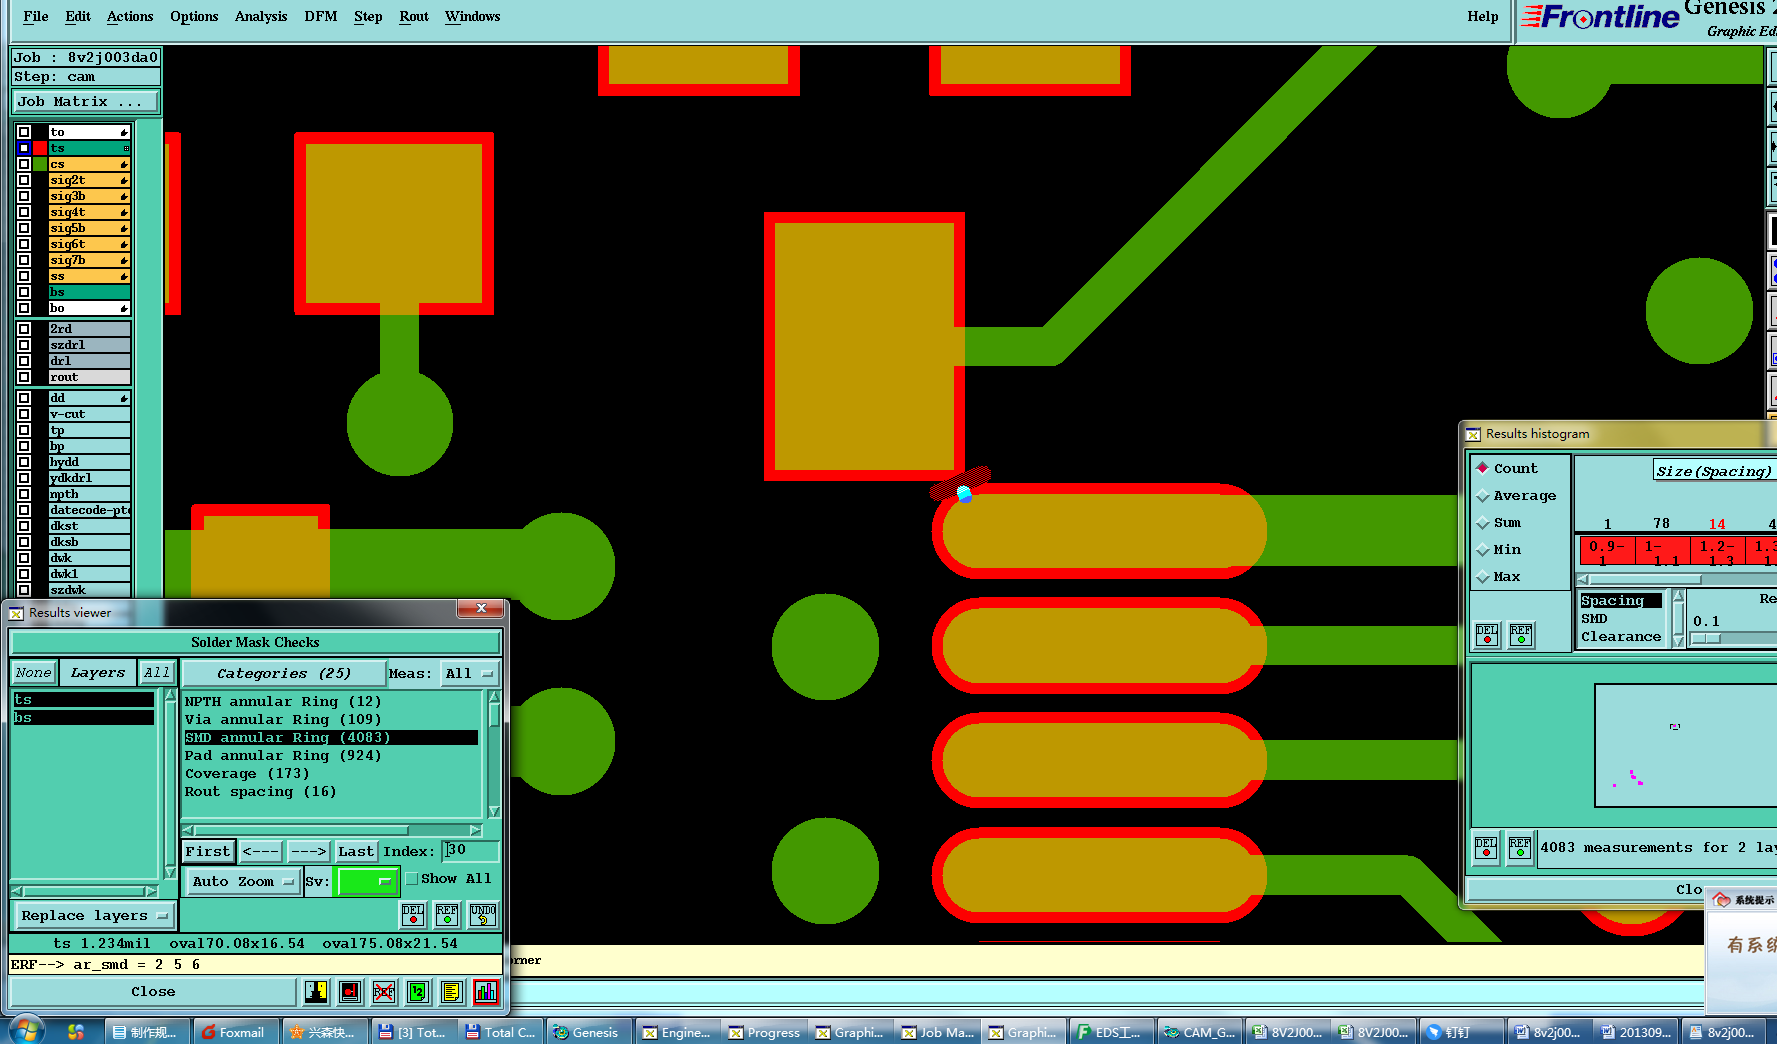Open the Rout menu
Viewport: 1777px width, 1044px height.
414,16
